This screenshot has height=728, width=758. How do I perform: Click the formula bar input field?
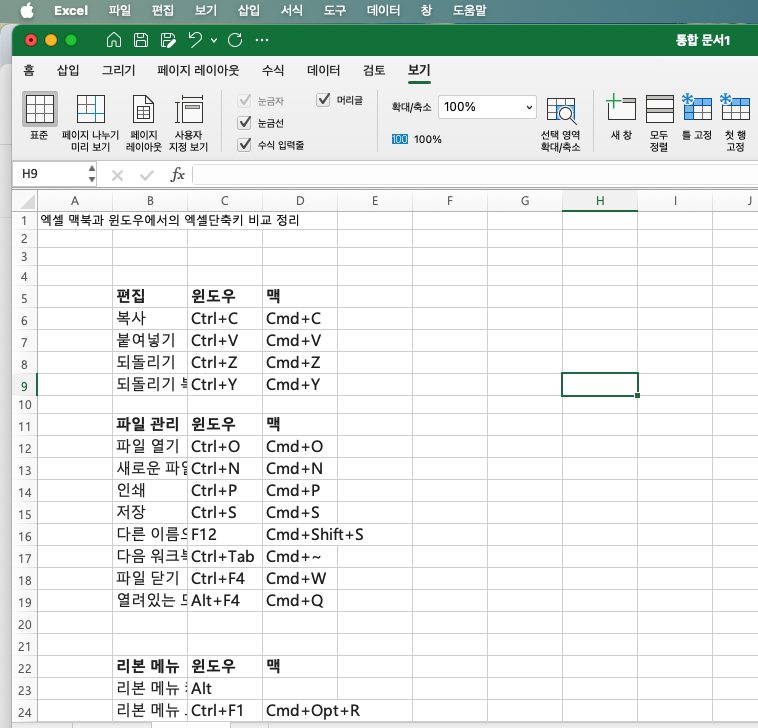coord(475,175)
